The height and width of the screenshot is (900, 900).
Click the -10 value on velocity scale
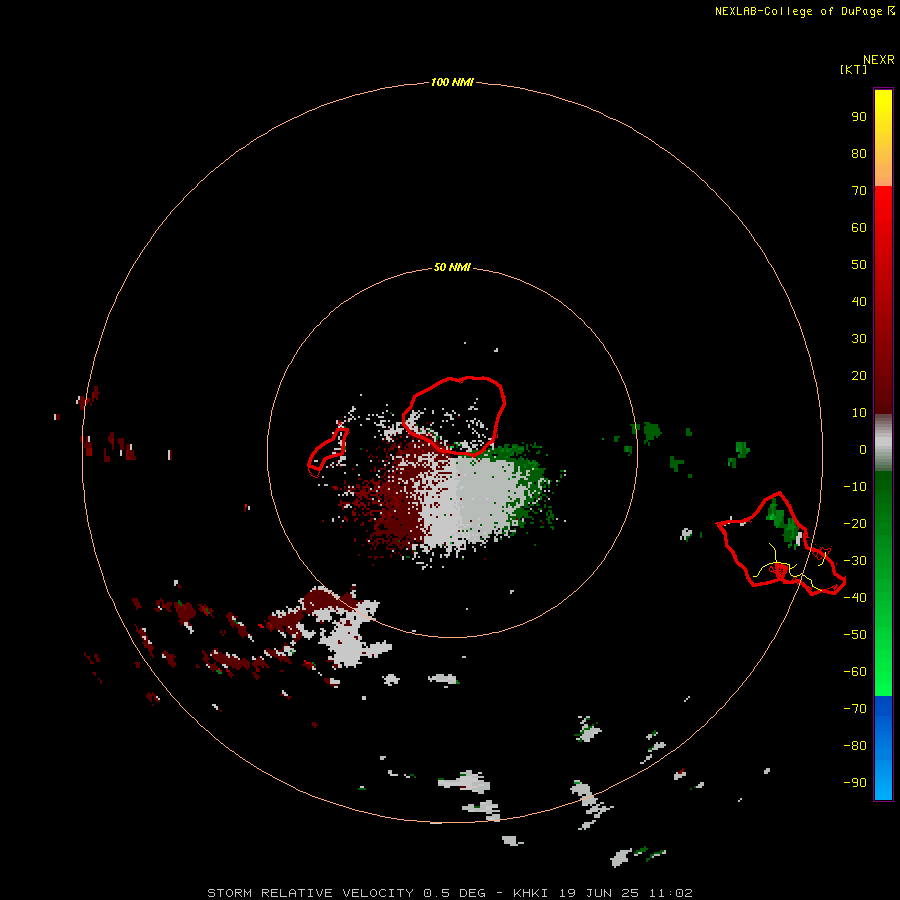[855, 487]
